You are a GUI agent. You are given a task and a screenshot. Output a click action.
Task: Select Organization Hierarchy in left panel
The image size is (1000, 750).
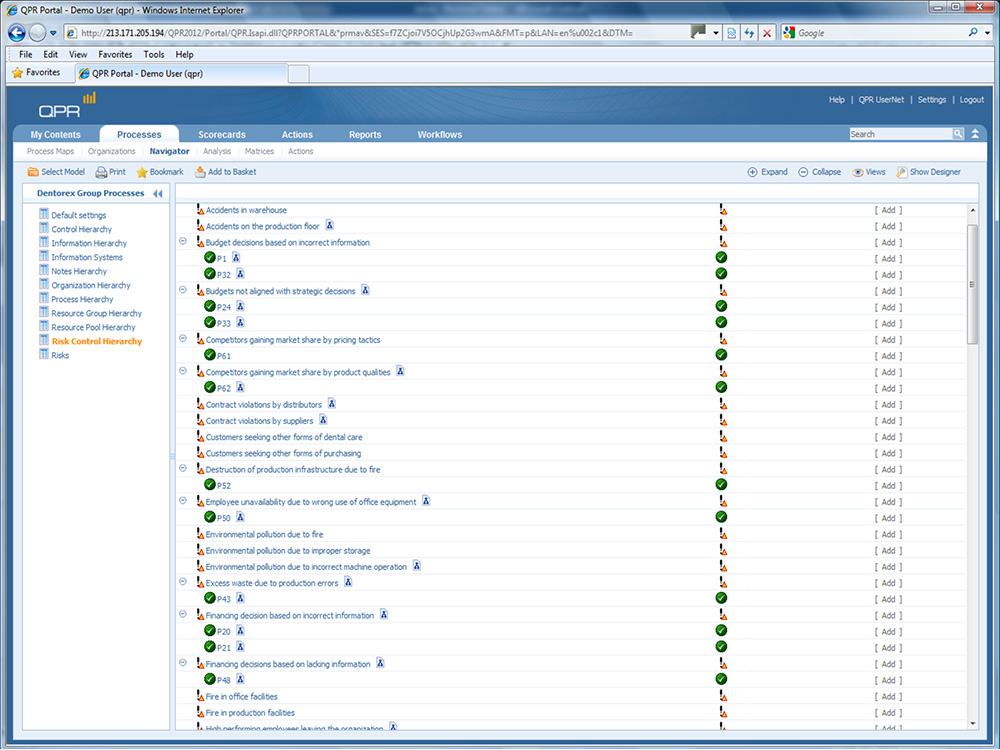coord(91,285)
